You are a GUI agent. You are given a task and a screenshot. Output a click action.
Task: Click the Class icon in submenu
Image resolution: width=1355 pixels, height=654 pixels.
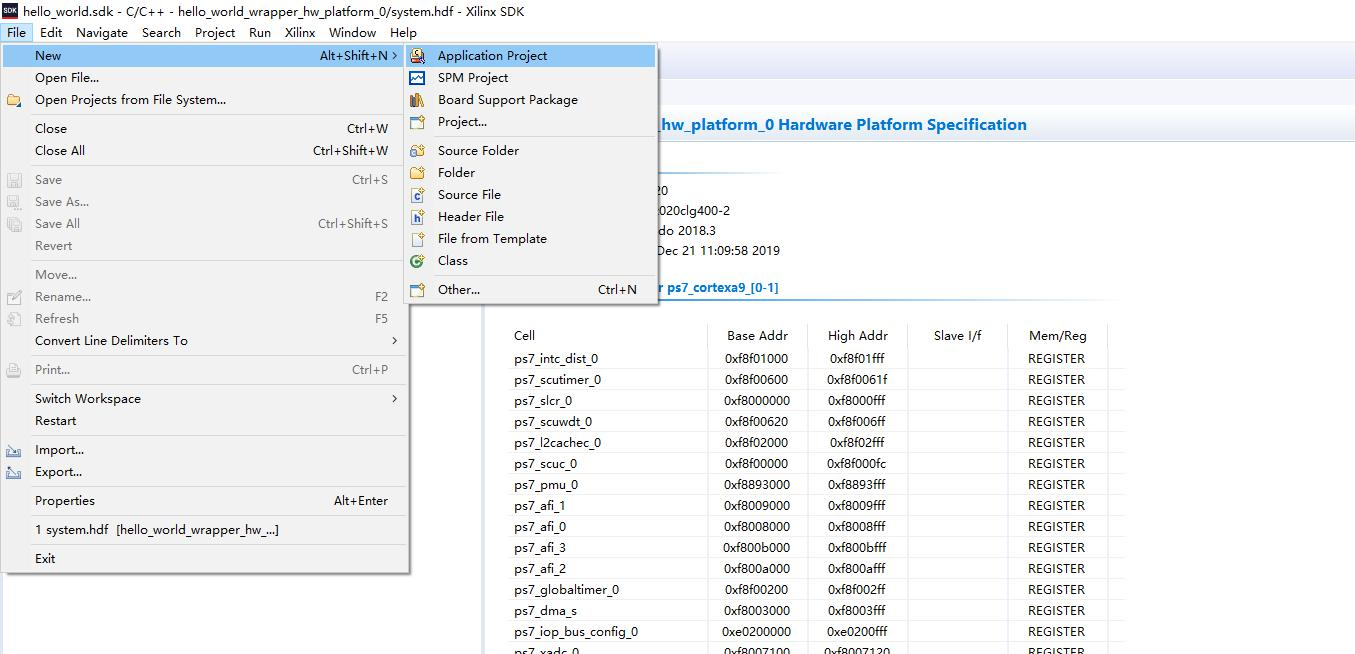pos(417,261)
